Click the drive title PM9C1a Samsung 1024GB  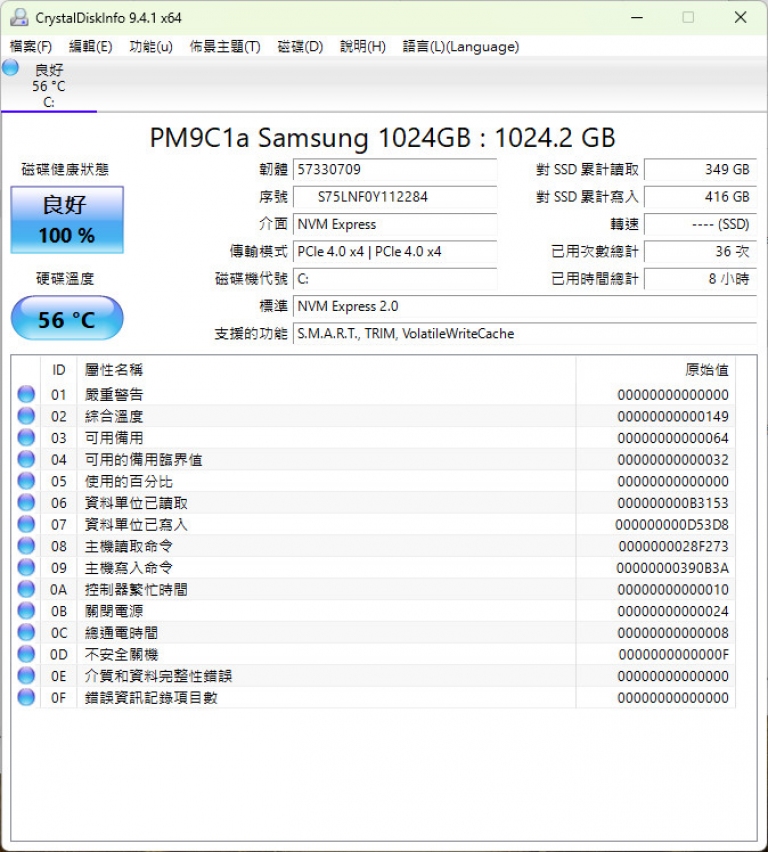[x=383, y=137]
